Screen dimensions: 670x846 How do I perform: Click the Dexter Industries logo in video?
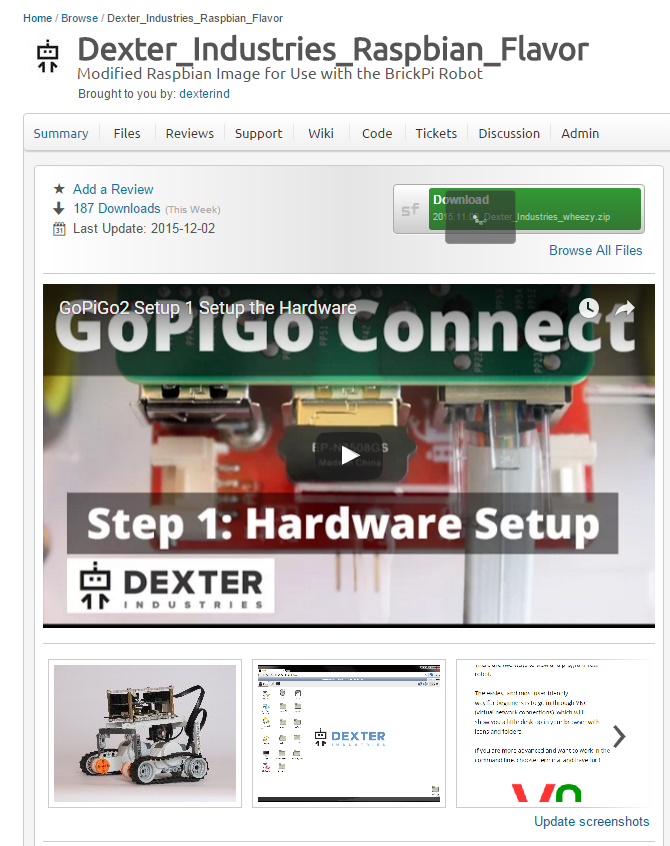click(170, 585)
